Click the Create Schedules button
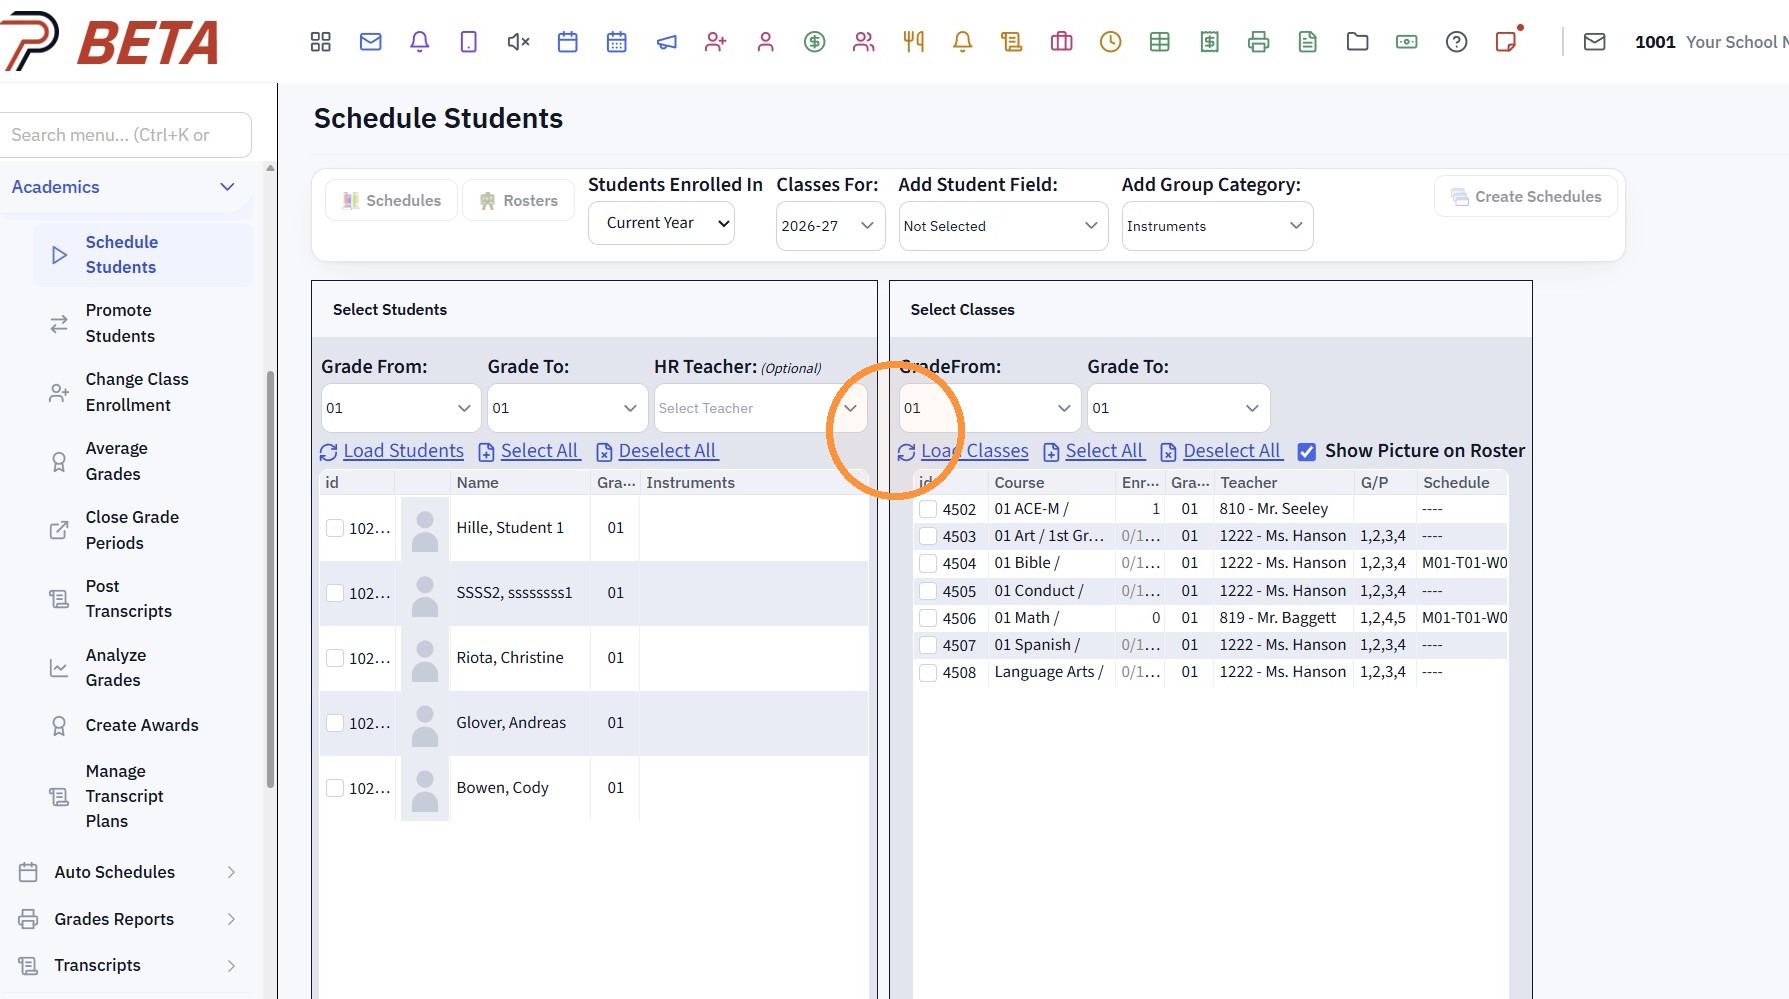This screenshot has width=1789, height=999. pos(1526,196)
